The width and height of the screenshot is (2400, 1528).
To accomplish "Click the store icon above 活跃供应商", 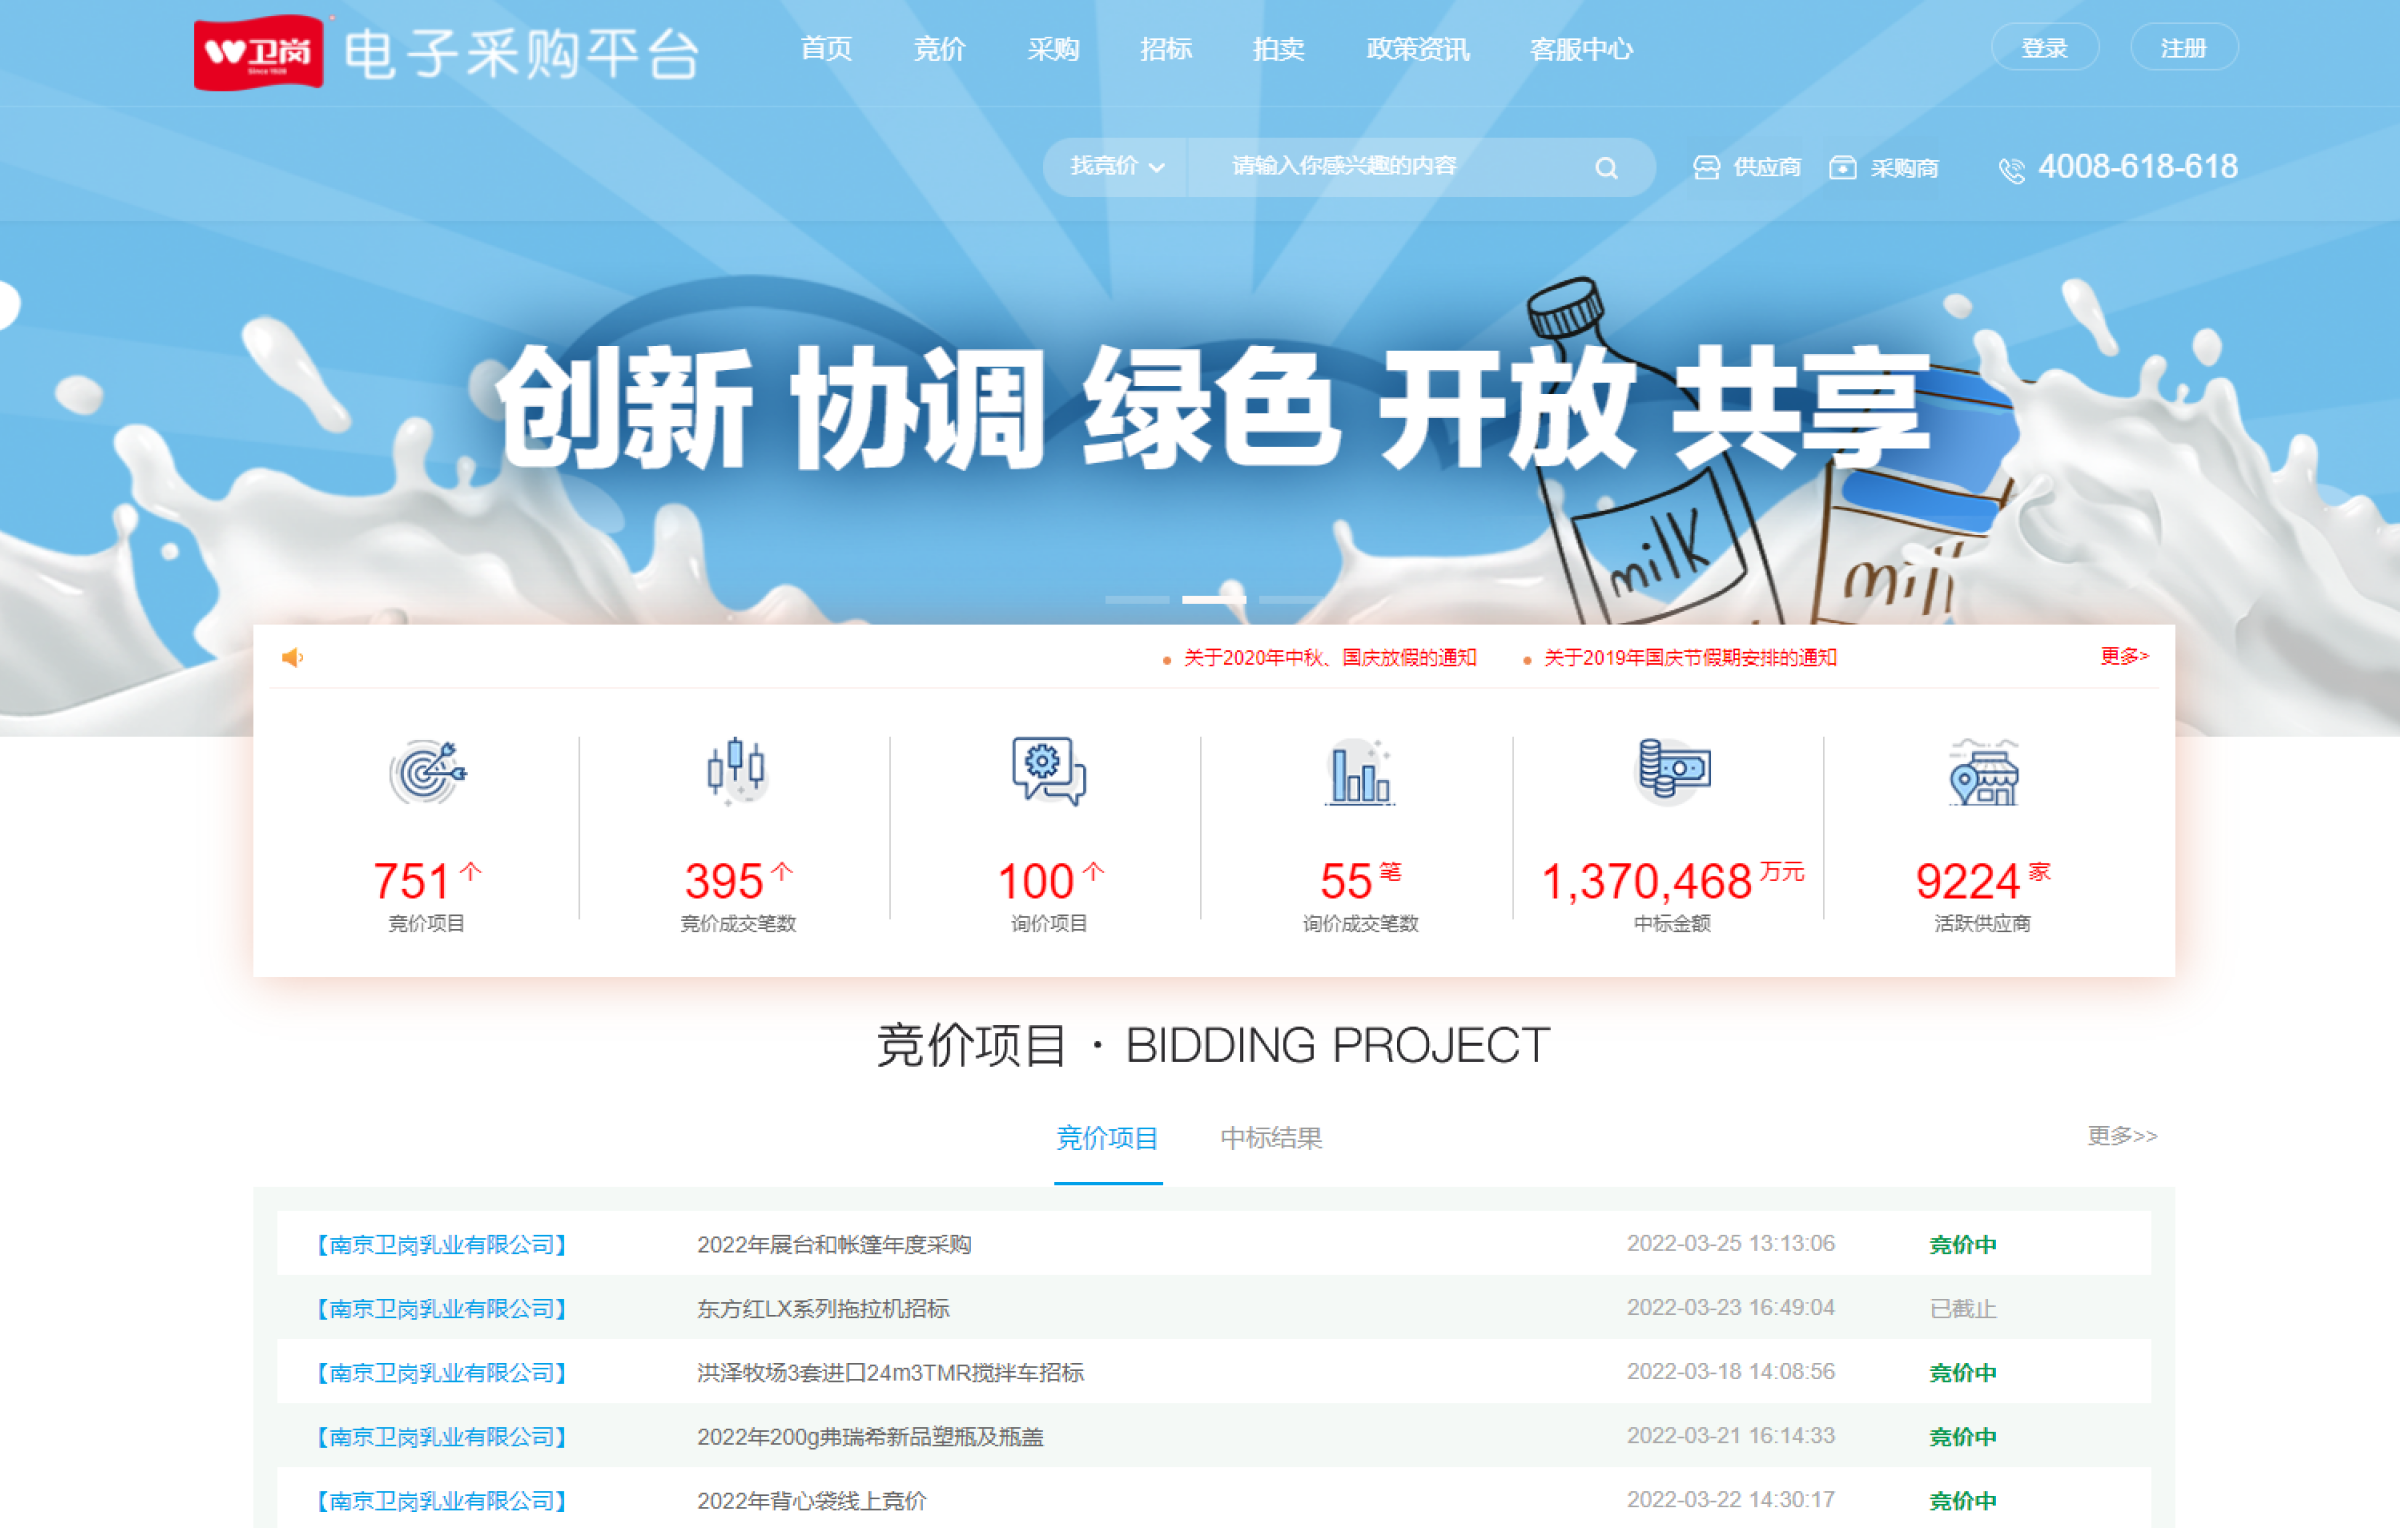I will point(1984,774).
